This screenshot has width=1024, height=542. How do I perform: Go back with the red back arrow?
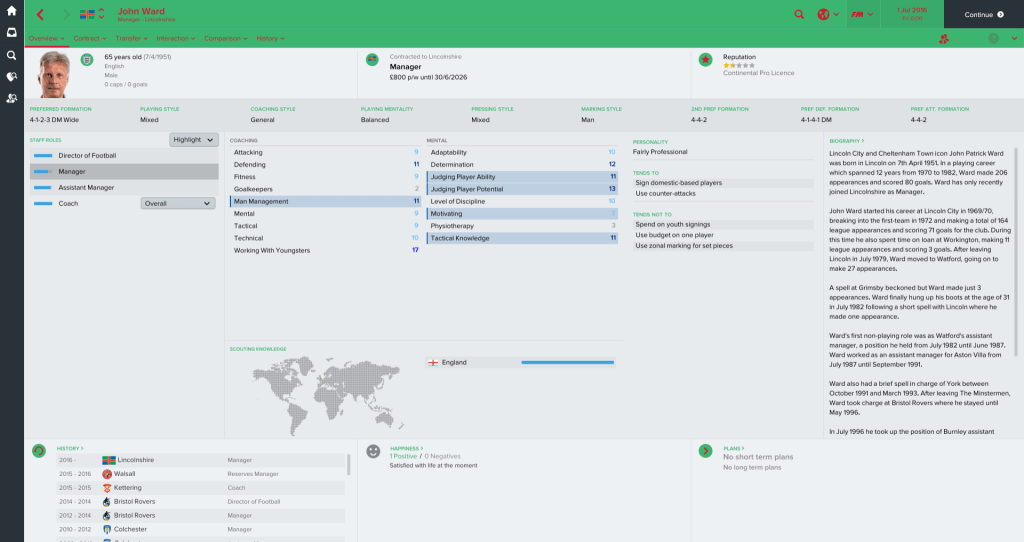point(40,14)
